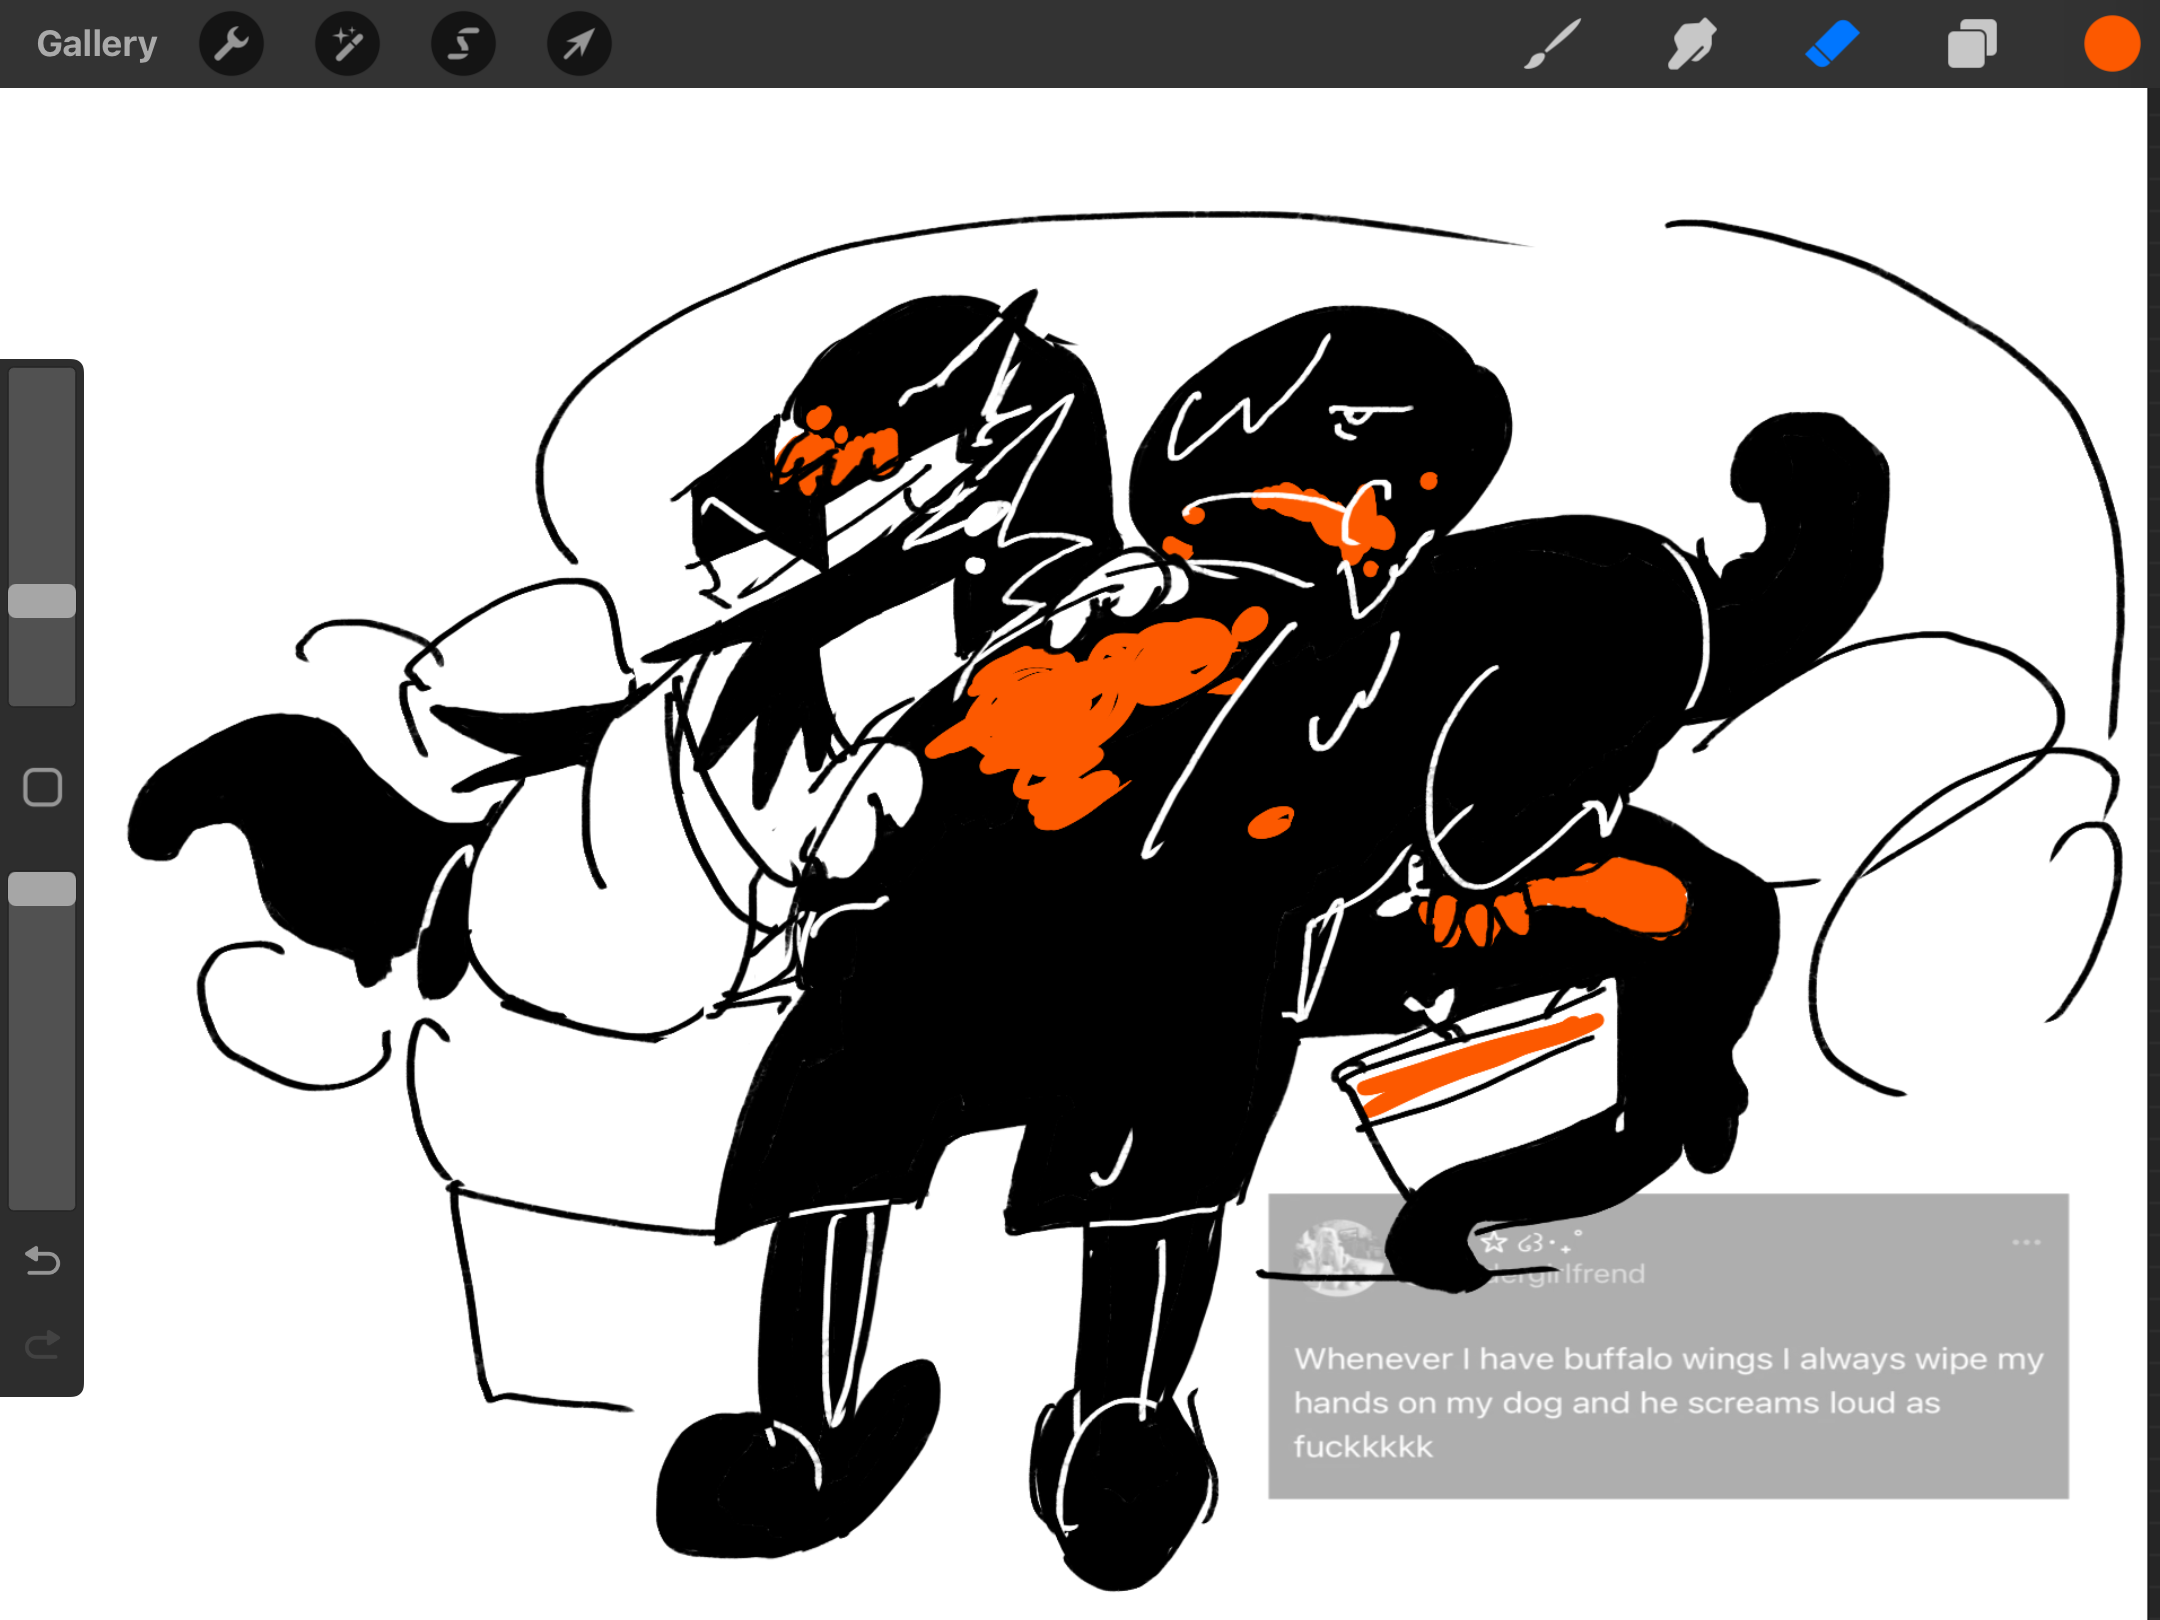This screenshot has width=2160, height=1620.
Task: Click the three-dots menu on the gray post
Action: [2026, 1243]
